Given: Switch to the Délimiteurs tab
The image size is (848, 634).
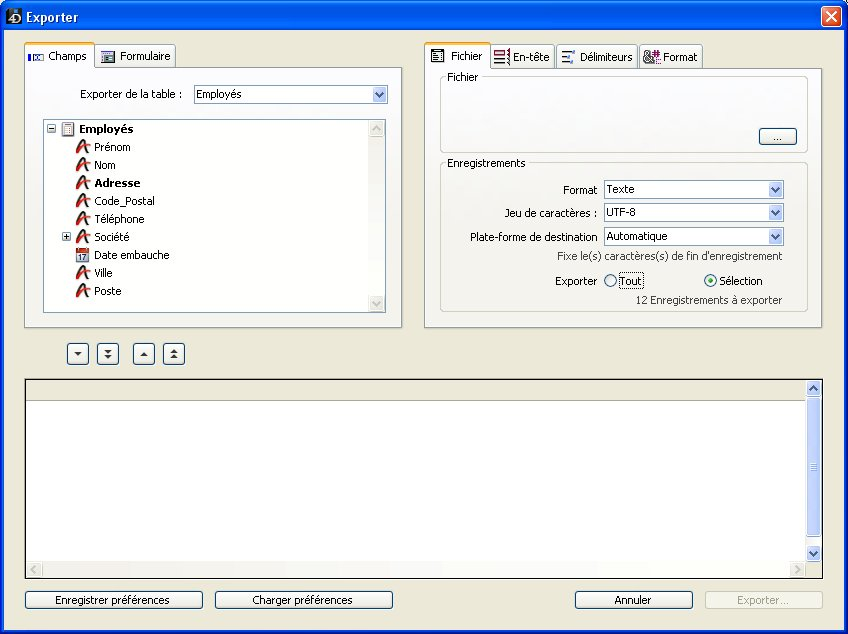Looking at the screenshot, I should point(596,57).
